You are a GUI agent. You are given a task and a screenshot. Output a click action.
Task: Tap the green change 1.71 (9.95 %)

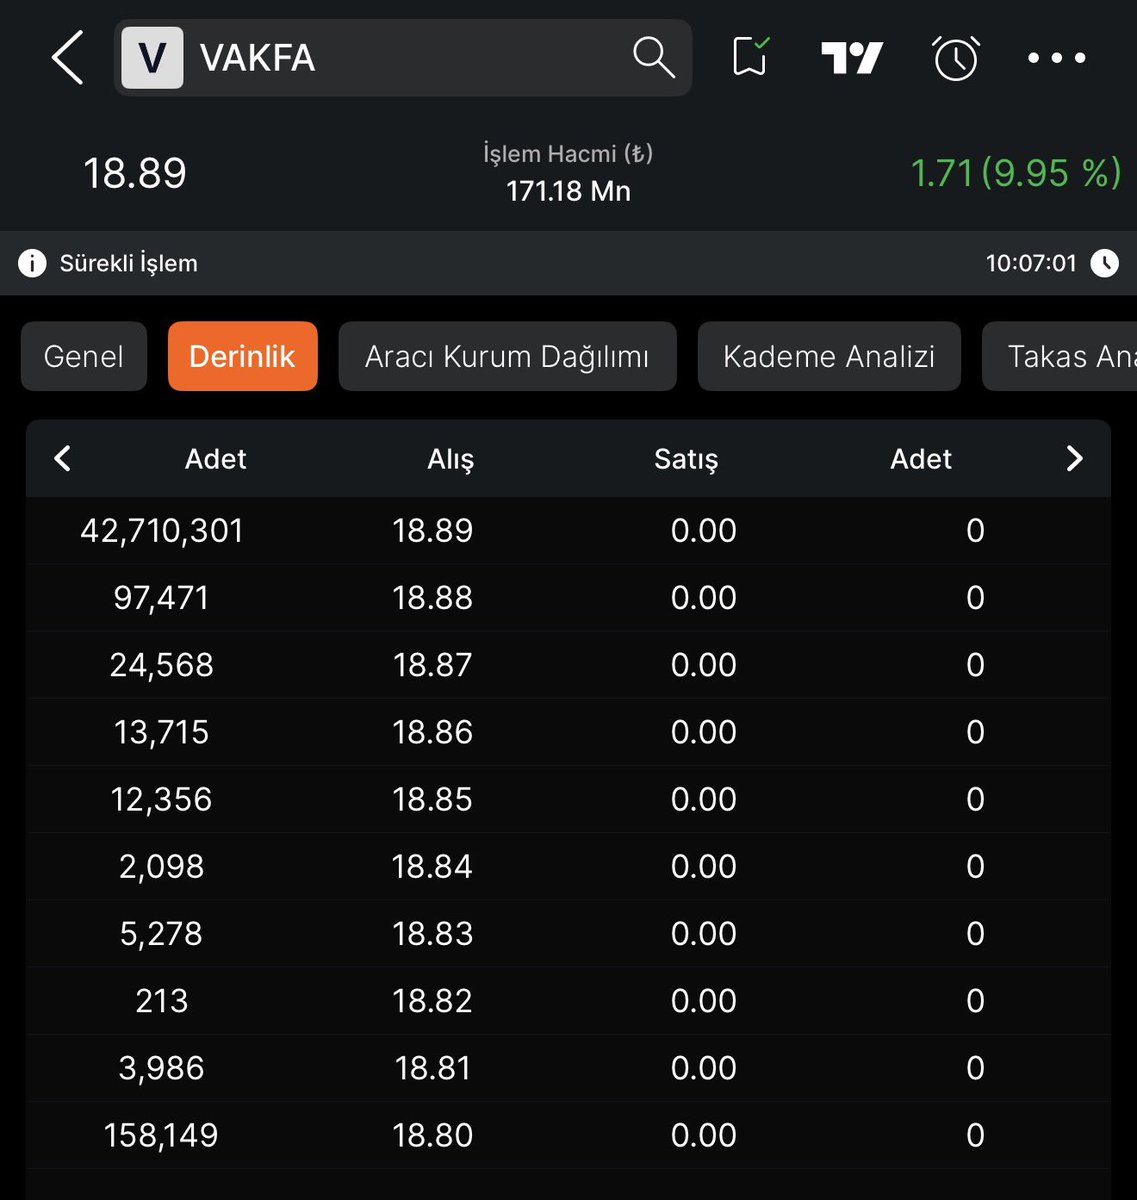pyautogui.click(x=1016, y=173)
